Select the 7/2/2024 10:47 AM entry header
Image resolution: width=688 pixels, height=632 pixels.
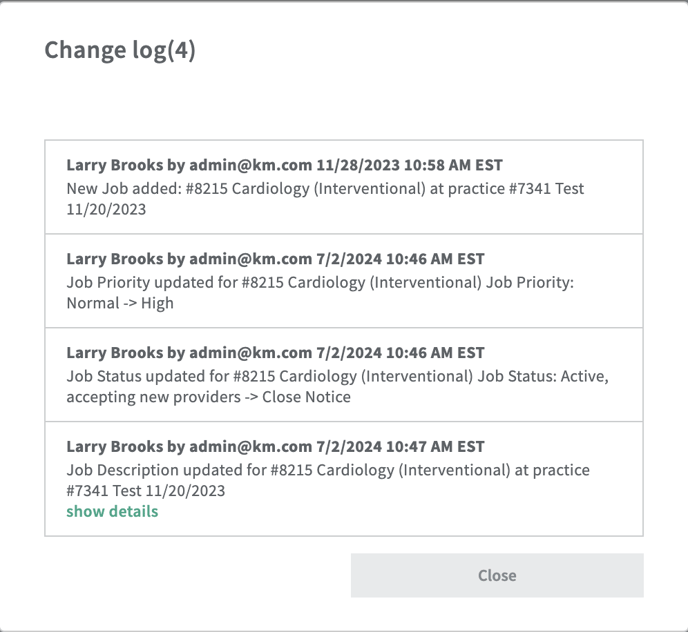tap(275, 447)
